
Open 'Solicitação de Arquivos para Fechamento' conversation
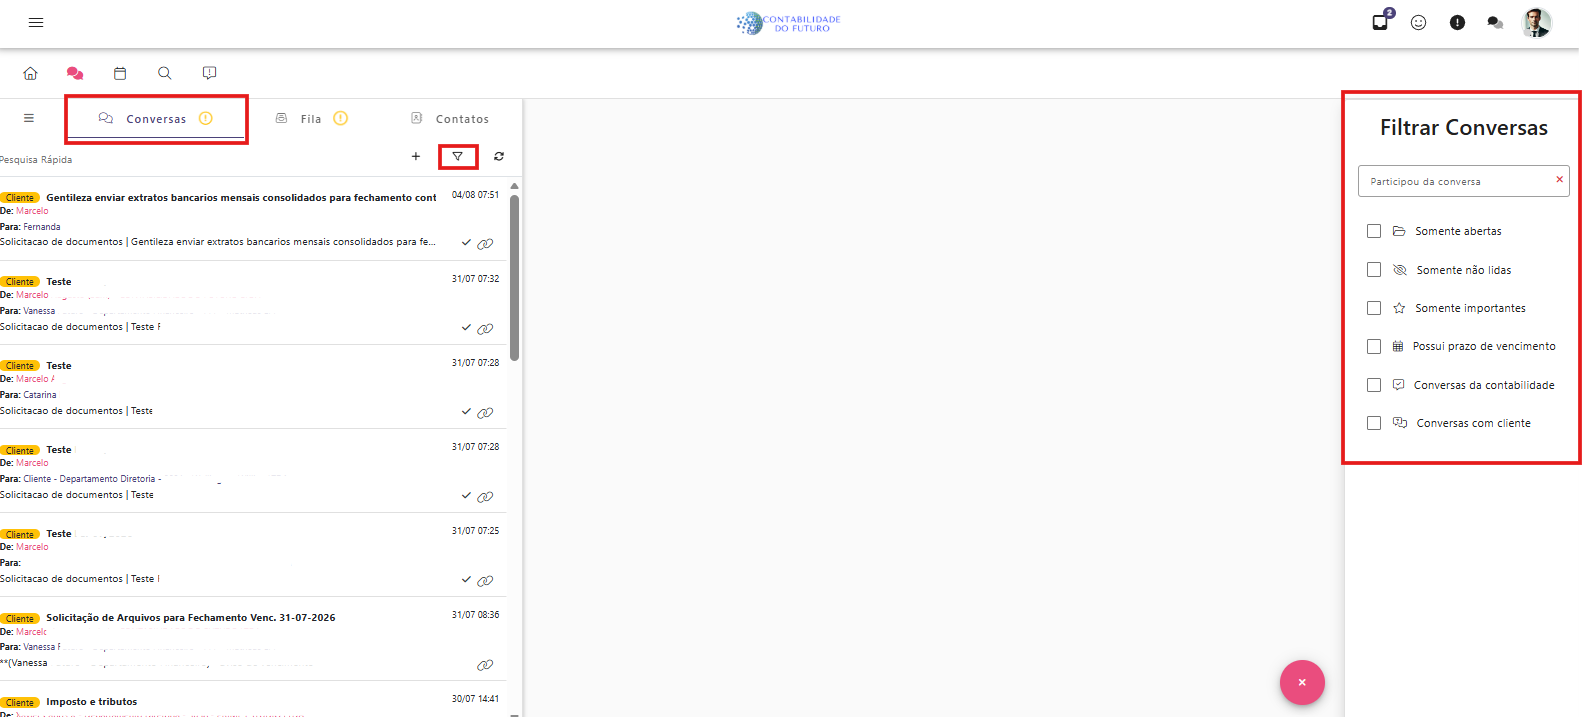click(x=252, y=639)
